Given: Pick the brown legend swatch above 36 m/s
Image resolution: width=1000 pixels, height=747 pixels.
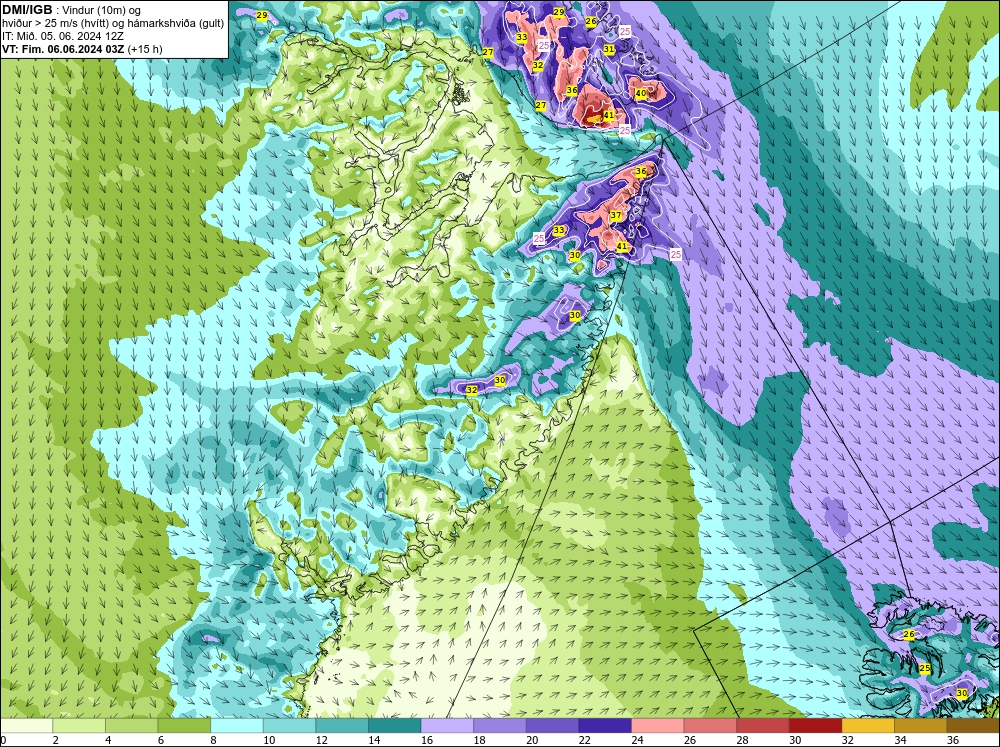Looking at the screenshot, I should pyautogui.click(x=973, y=725).
